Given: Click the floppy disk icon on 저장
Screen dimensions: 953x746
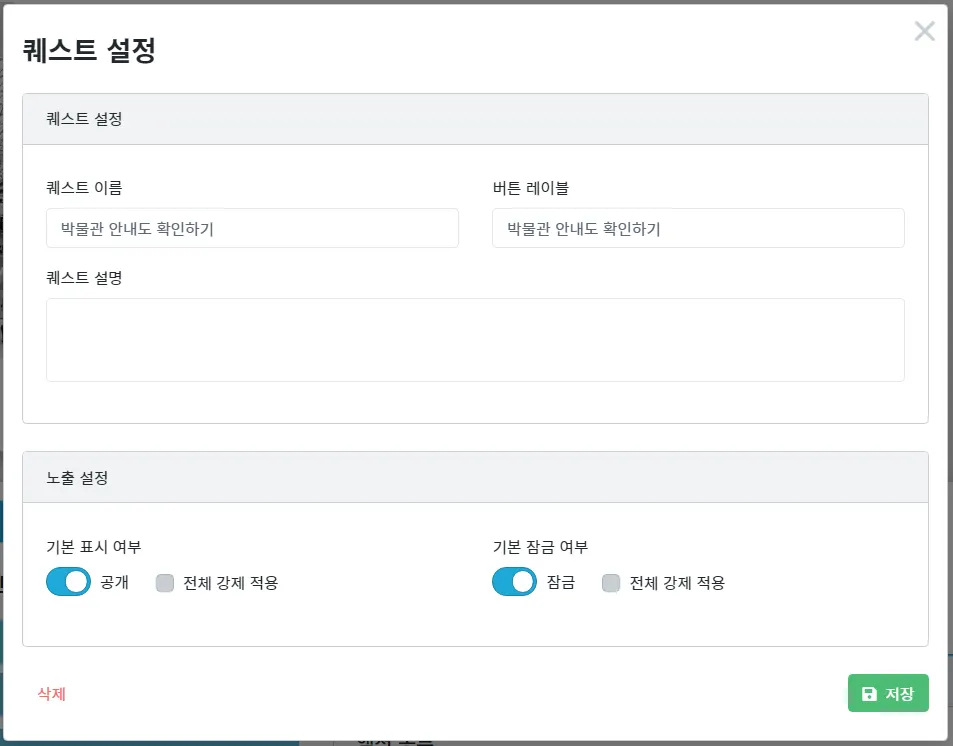Looking at the screenshot, I should [x=870, y=694].
